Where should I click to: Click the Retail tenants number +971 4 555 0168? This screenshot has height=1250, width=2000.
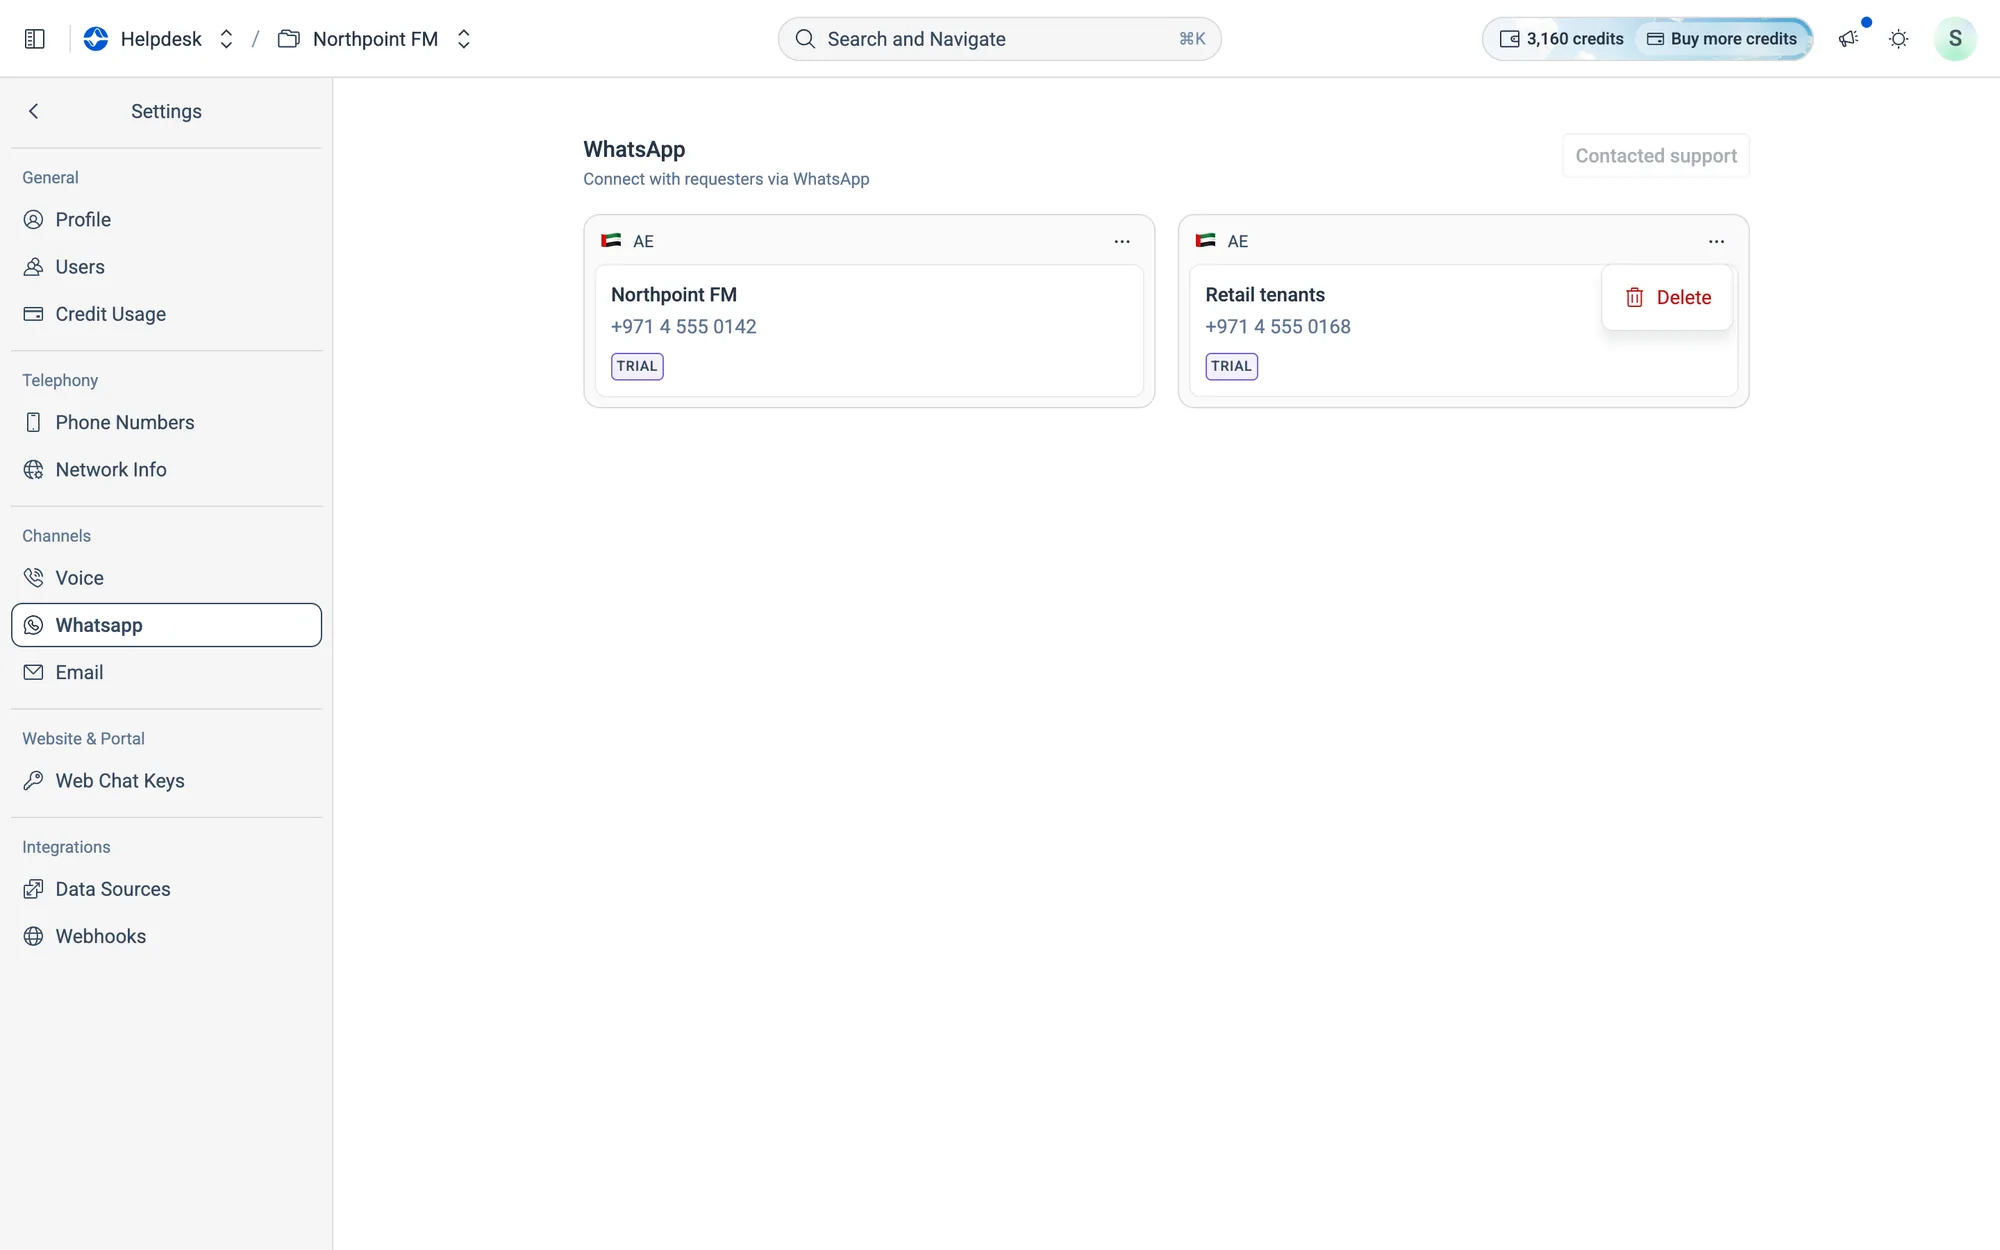point(1278,327)
